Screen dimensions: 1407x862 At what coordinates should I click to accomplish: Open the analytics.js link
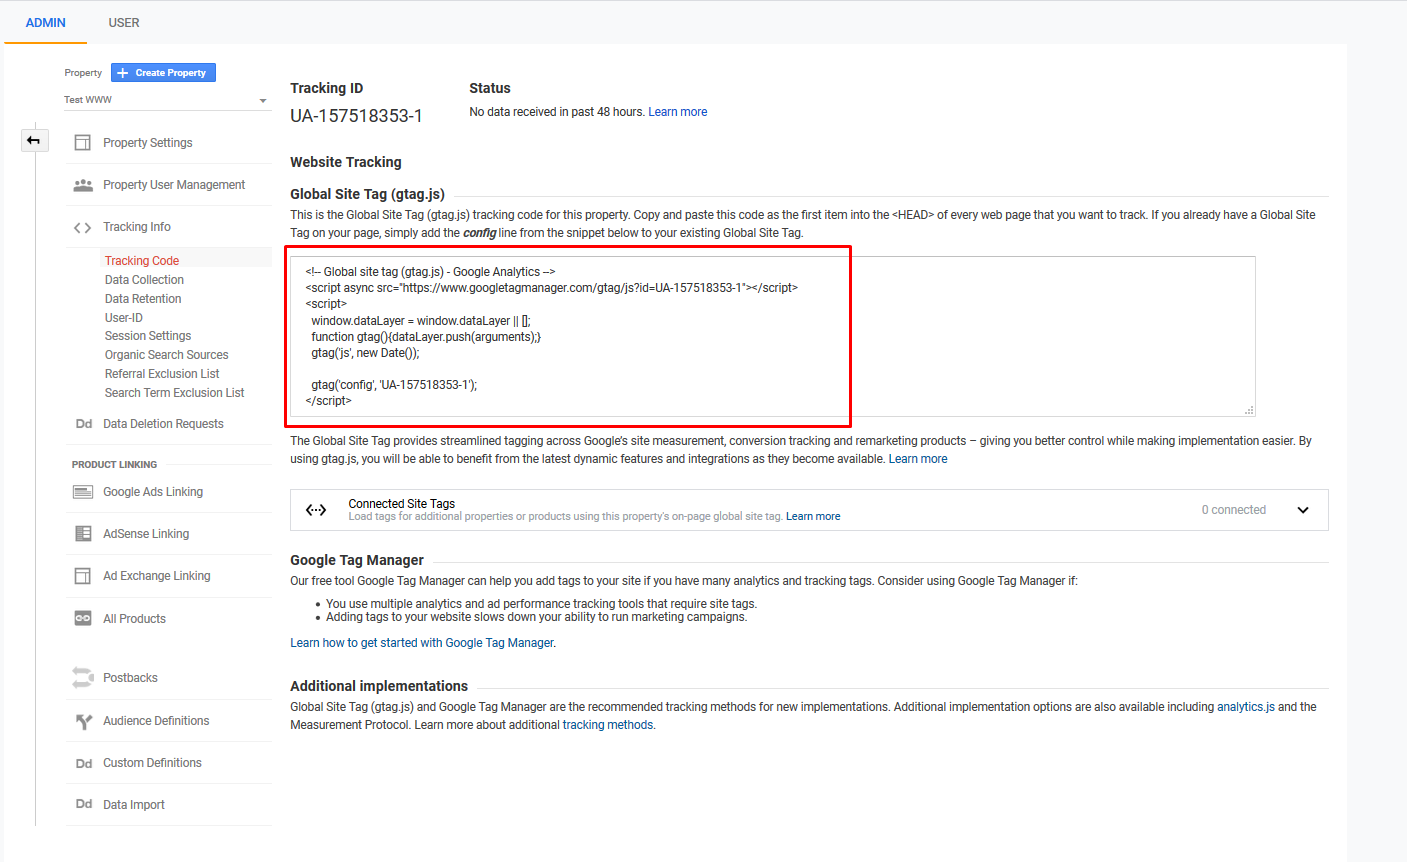click(x=1246, y=707)
